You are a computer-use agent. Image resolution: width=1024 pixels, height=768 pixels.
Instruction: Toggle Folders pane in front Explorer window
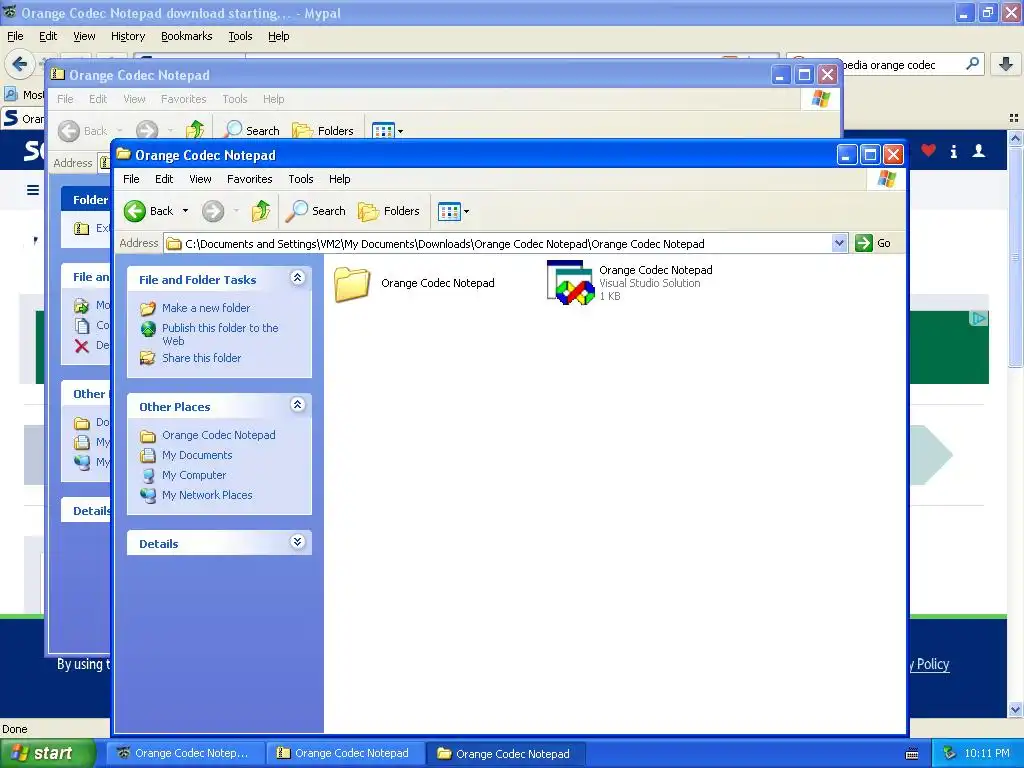tap(389, 211)
